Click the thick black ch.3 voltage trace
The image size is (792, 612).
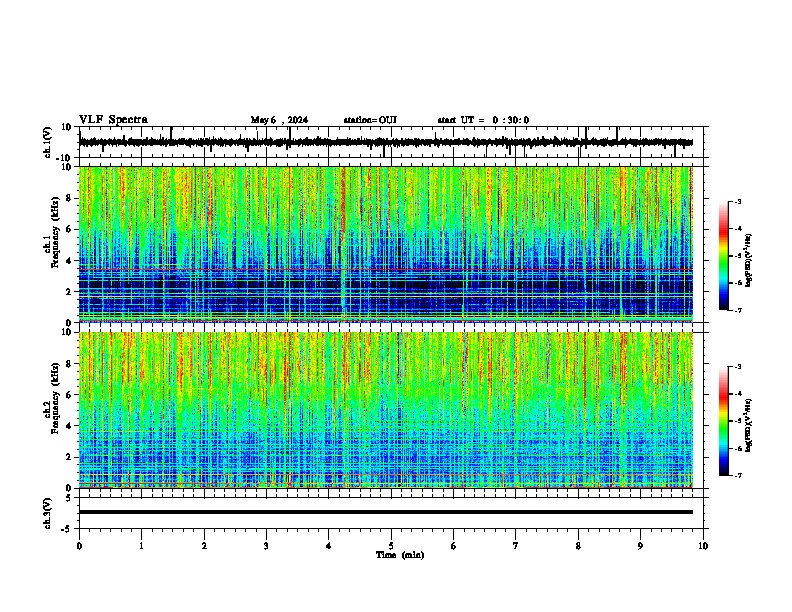pyautogui.click(x=386, y=512)
